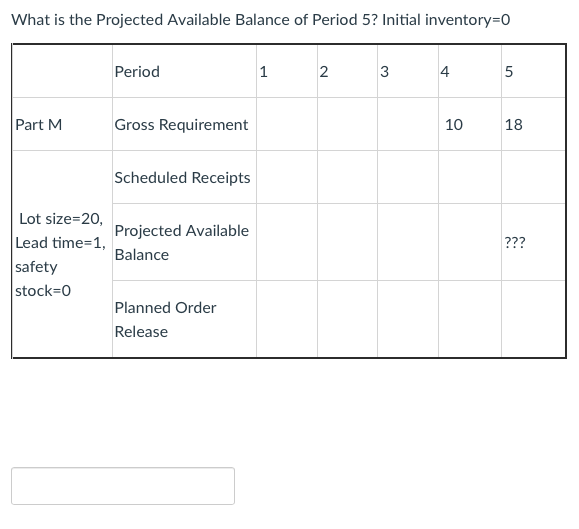
Task: Click the question text about Period 5
Action: [261, 20]
